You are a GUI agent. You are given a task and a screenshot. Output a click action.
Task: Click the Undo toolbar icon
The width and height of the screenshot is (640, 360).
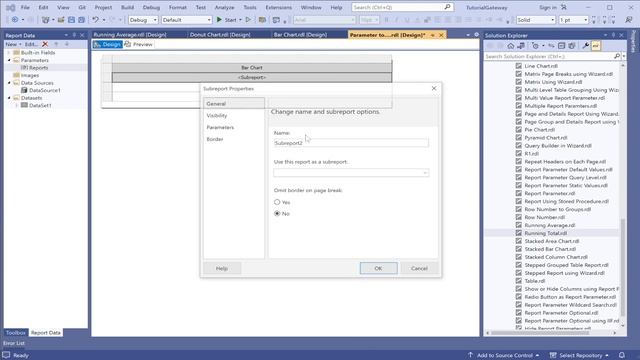click(x=95, y=20)
